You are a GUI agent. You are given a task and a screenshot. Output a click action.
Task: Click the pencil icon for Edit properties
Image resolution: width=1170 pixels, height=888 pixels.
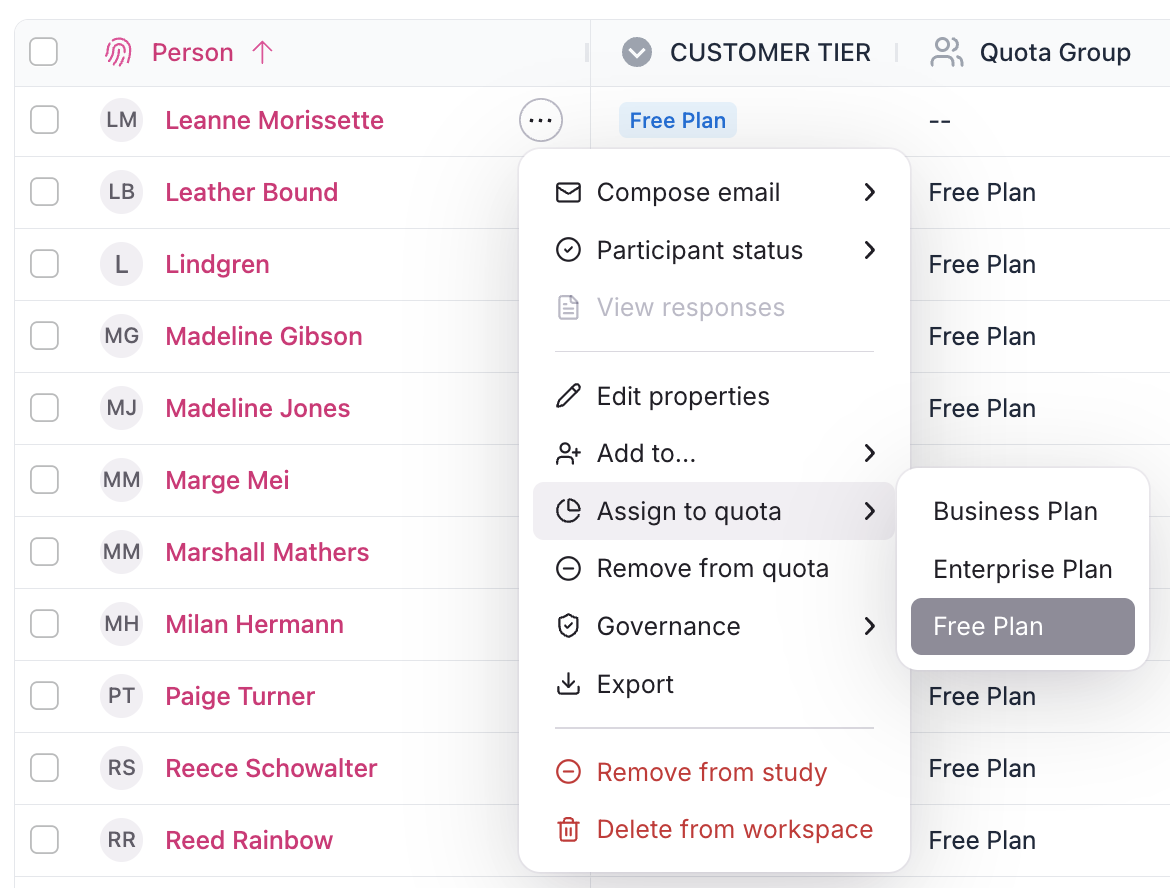(568, 397)
